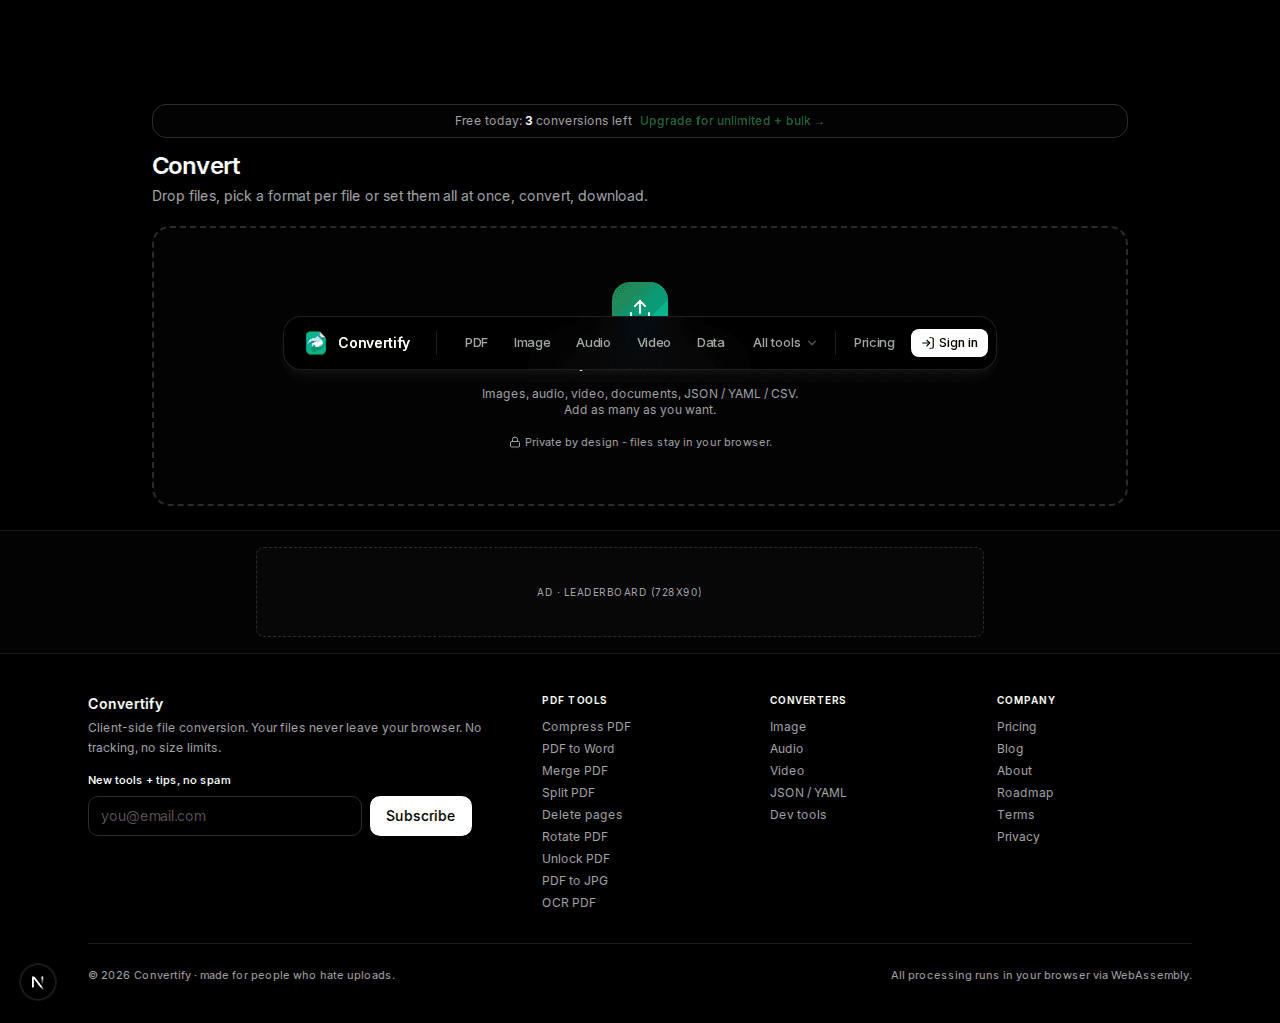This screenshot has height=1023, width=1280.
Task: Open Delete pages footer link
Action: pyautogui.click(x=582, y=815)
